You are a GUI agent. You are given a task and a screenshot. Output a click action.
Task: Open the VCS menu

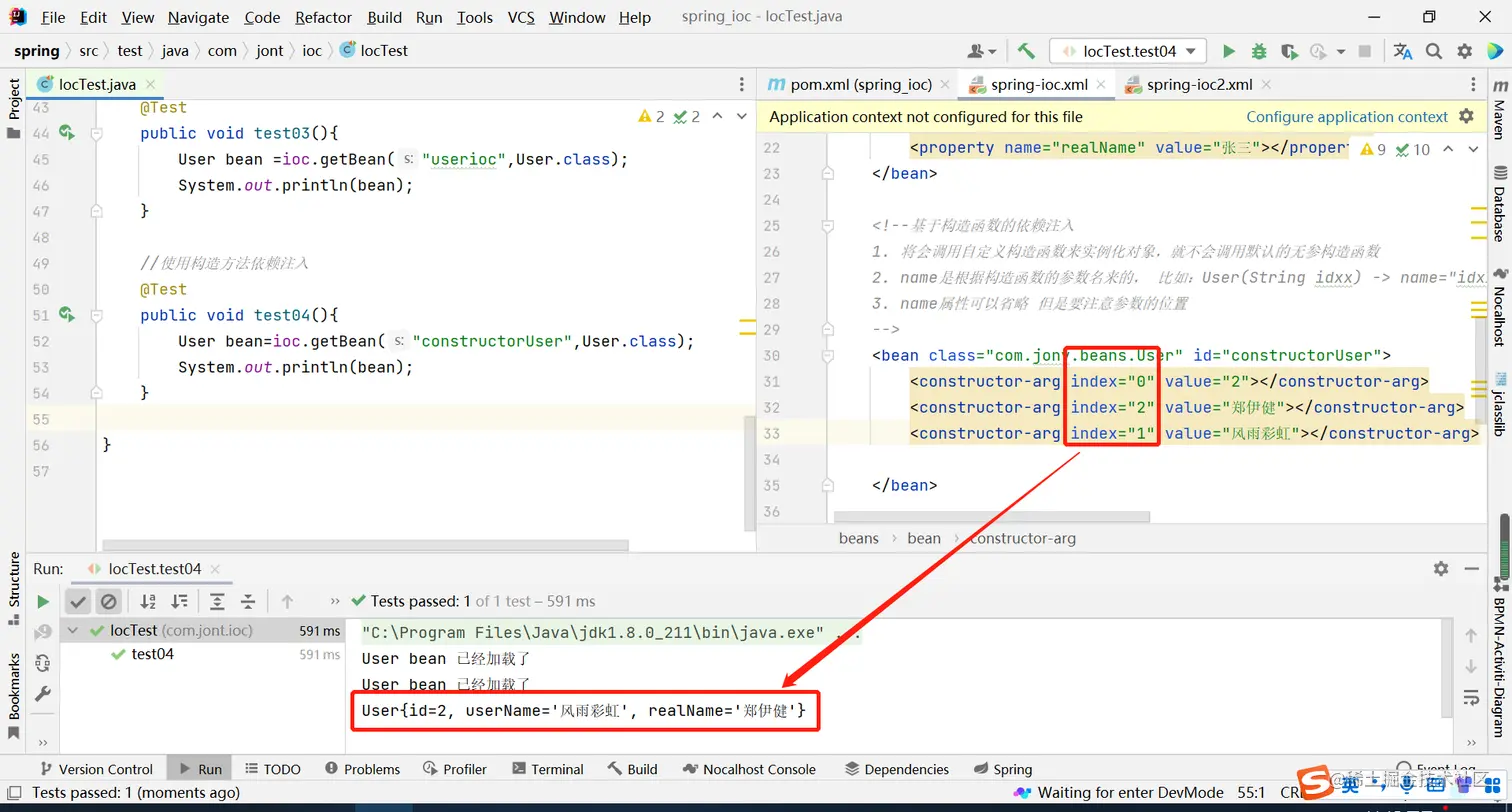(x=521, y=17)
